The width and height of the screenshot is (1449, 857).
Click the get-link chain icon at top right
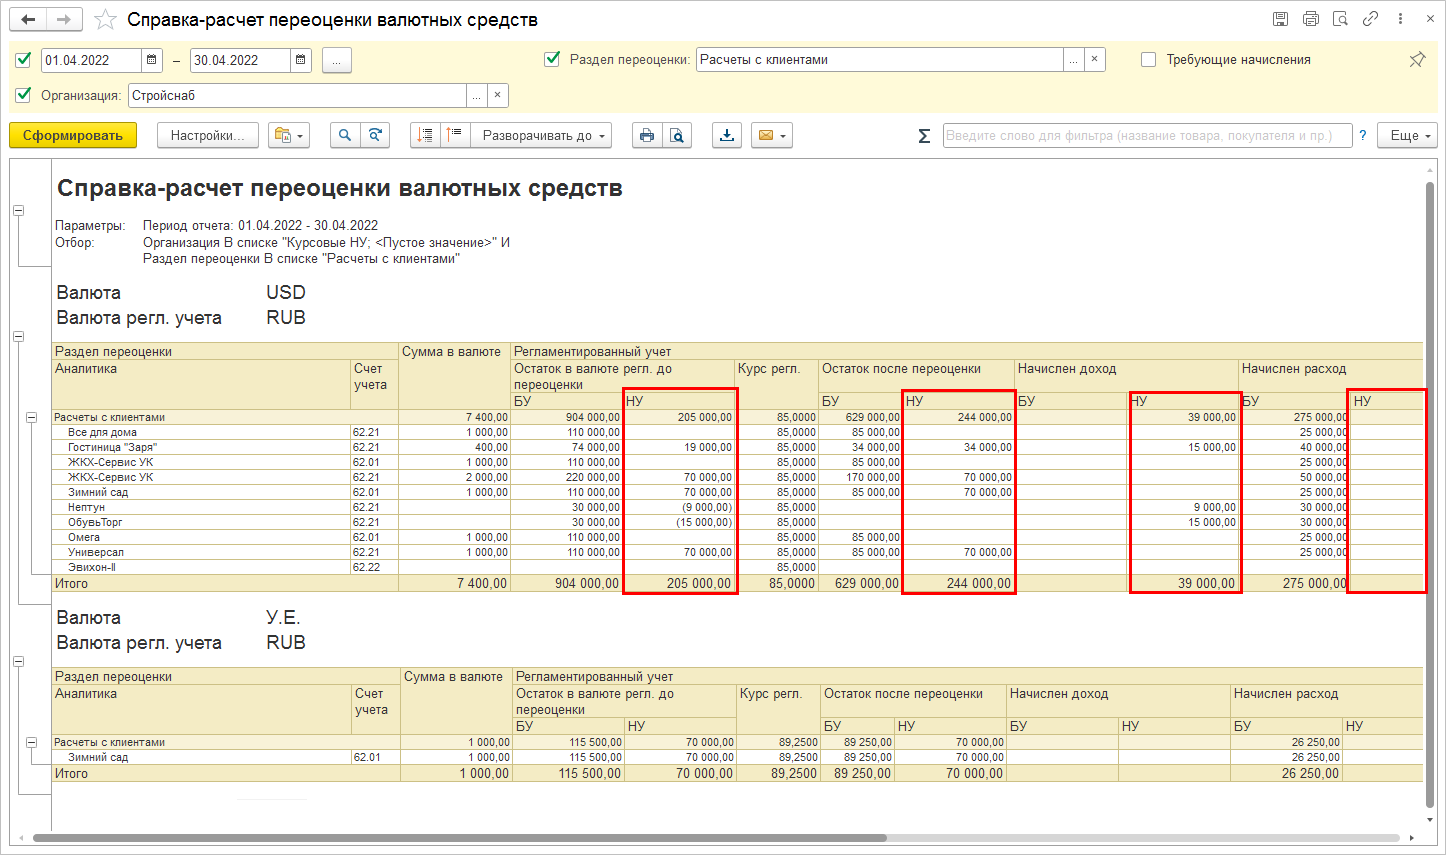pyautogui.click(x=1370, y=19)
